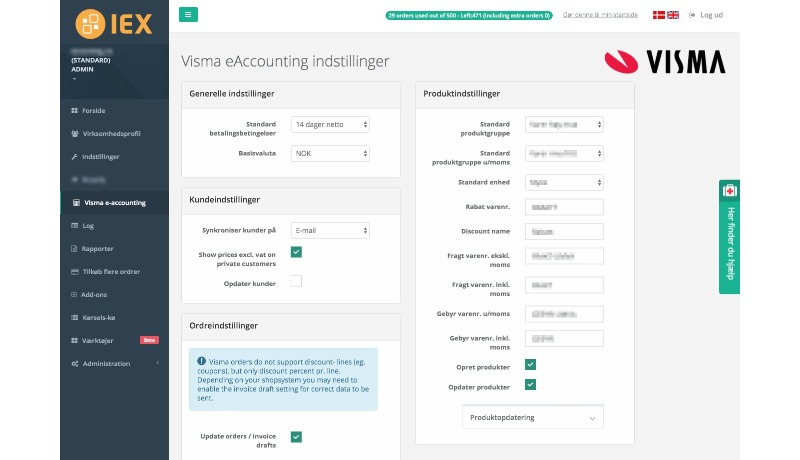Click the Rapporter document icon

coord(74,248)
